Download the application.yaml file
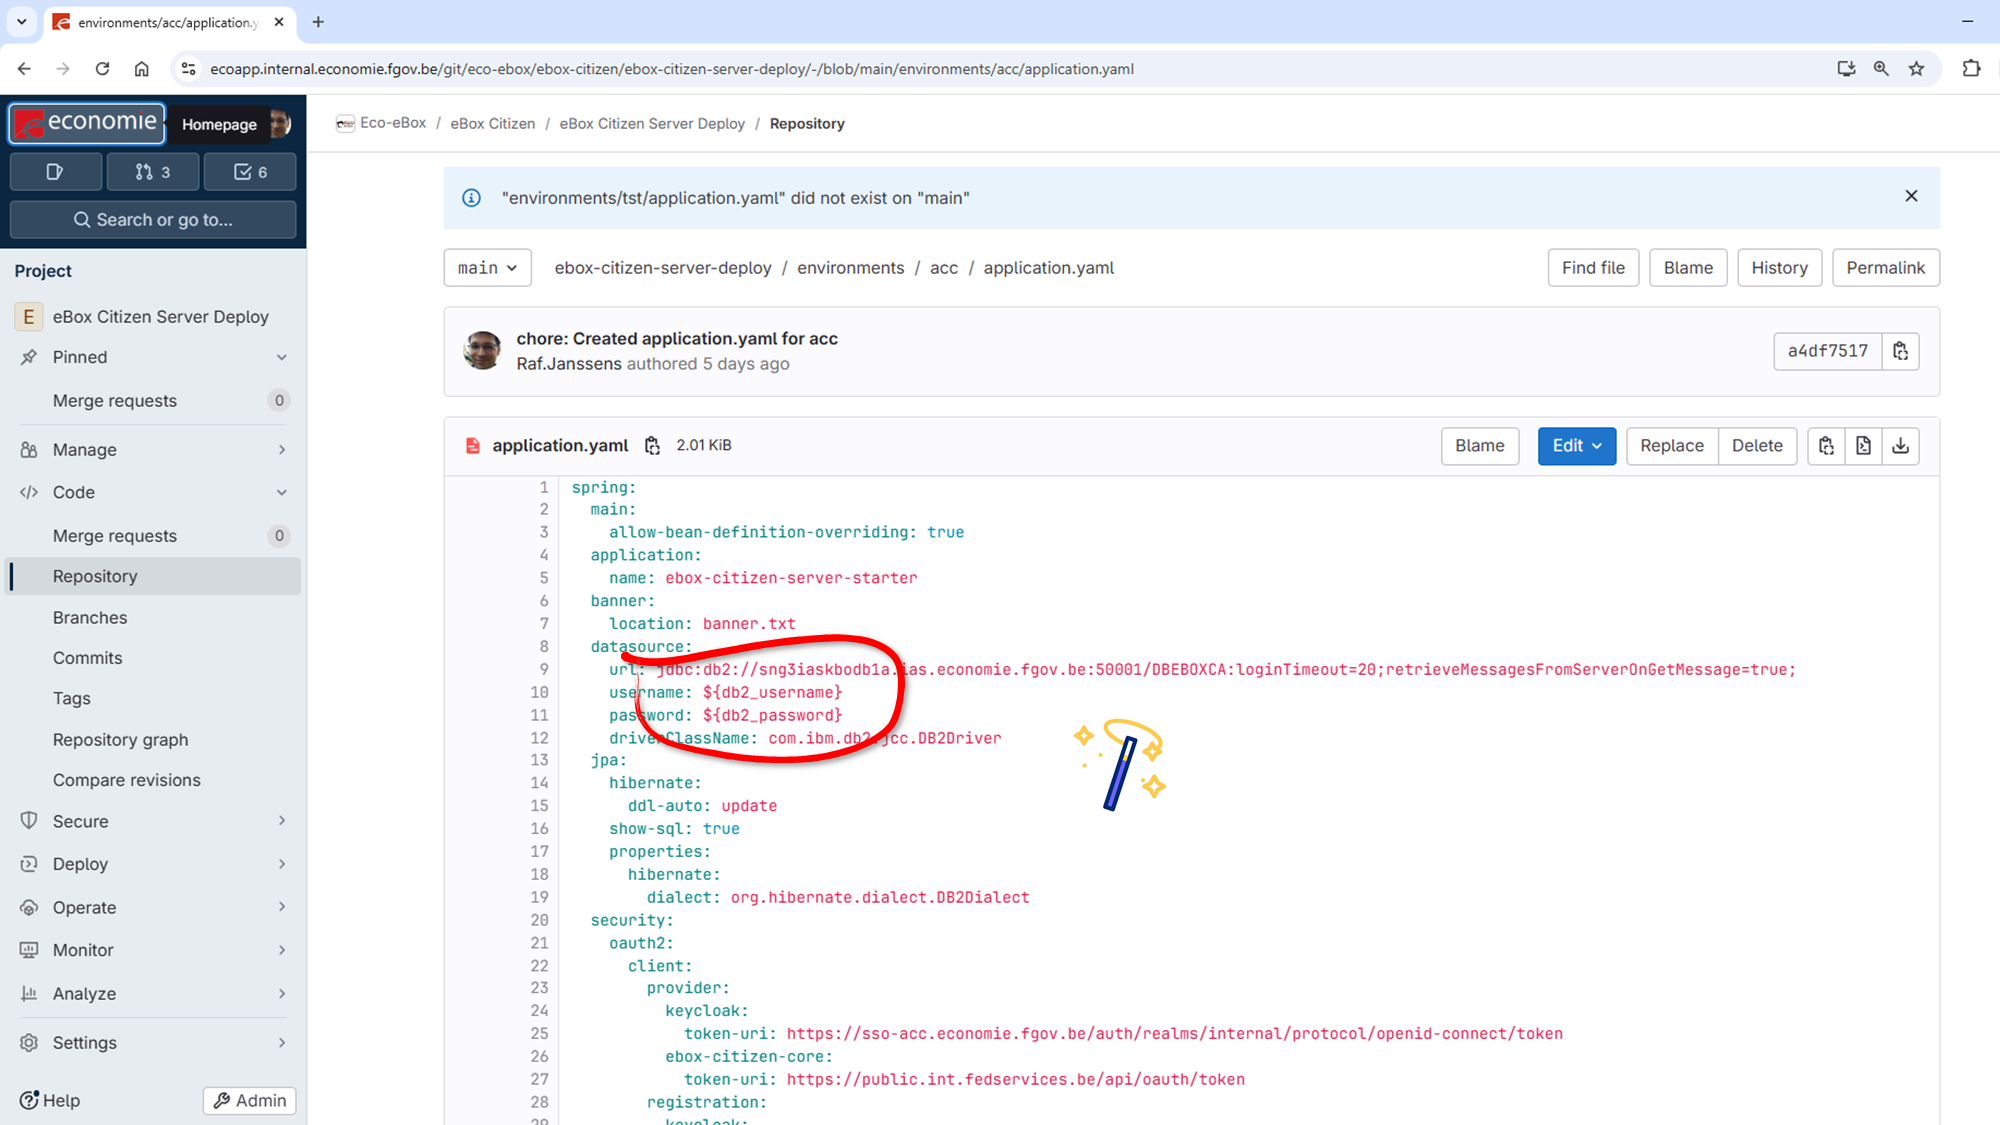Image resolution: width=2000 pixels, height=1125 pixels. click(1900, 446)
